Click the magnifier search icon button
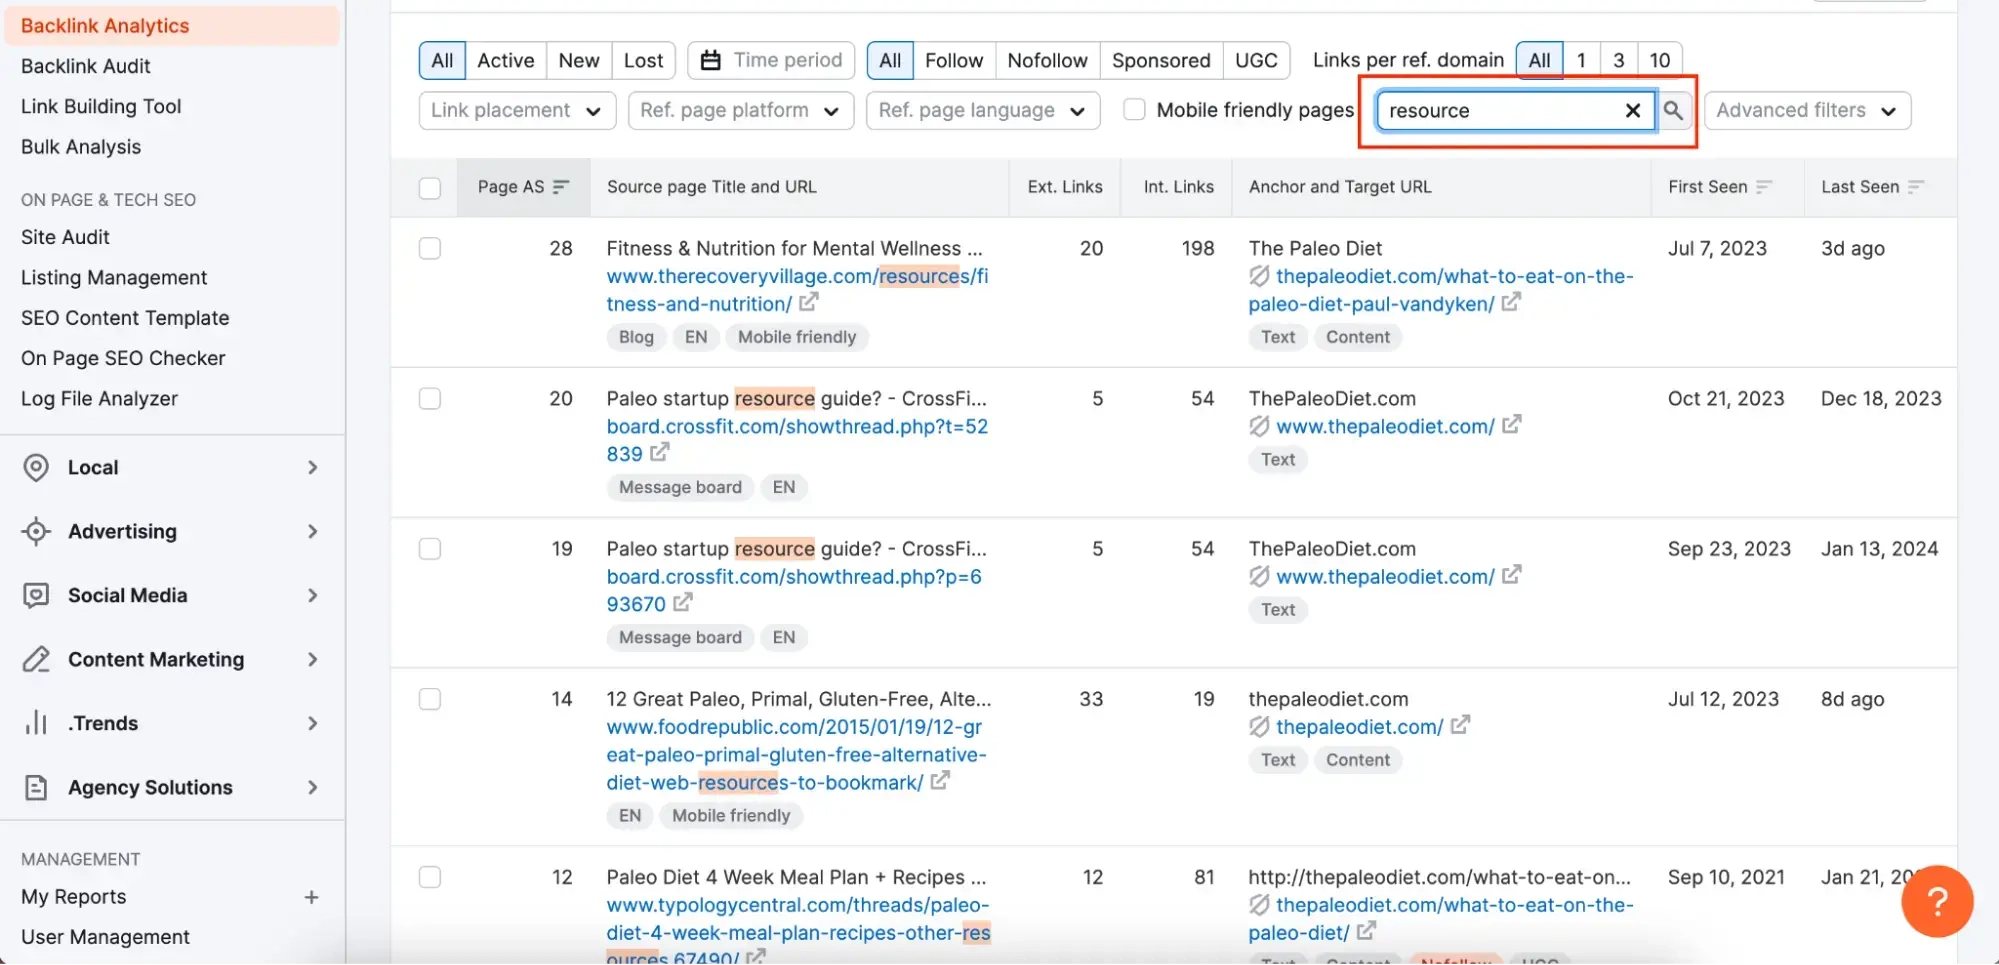 click(1673, 110)
